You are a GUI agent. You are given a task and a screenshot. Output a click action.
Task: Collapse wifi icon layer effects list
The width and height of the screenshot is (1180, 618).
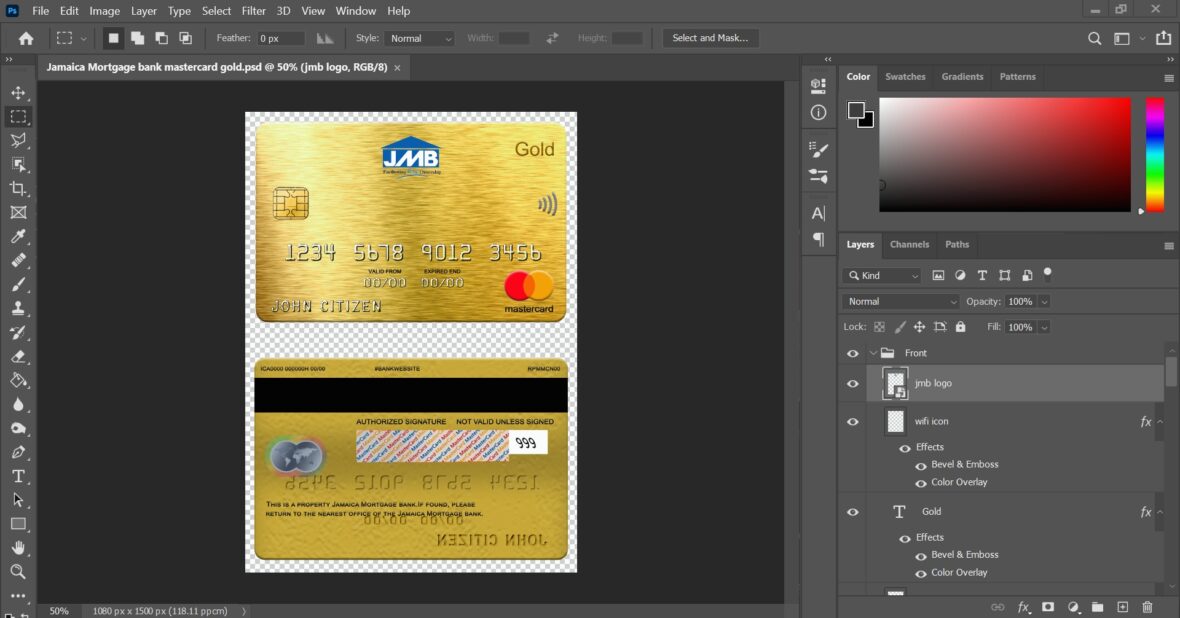click(x=1160, y=422)
